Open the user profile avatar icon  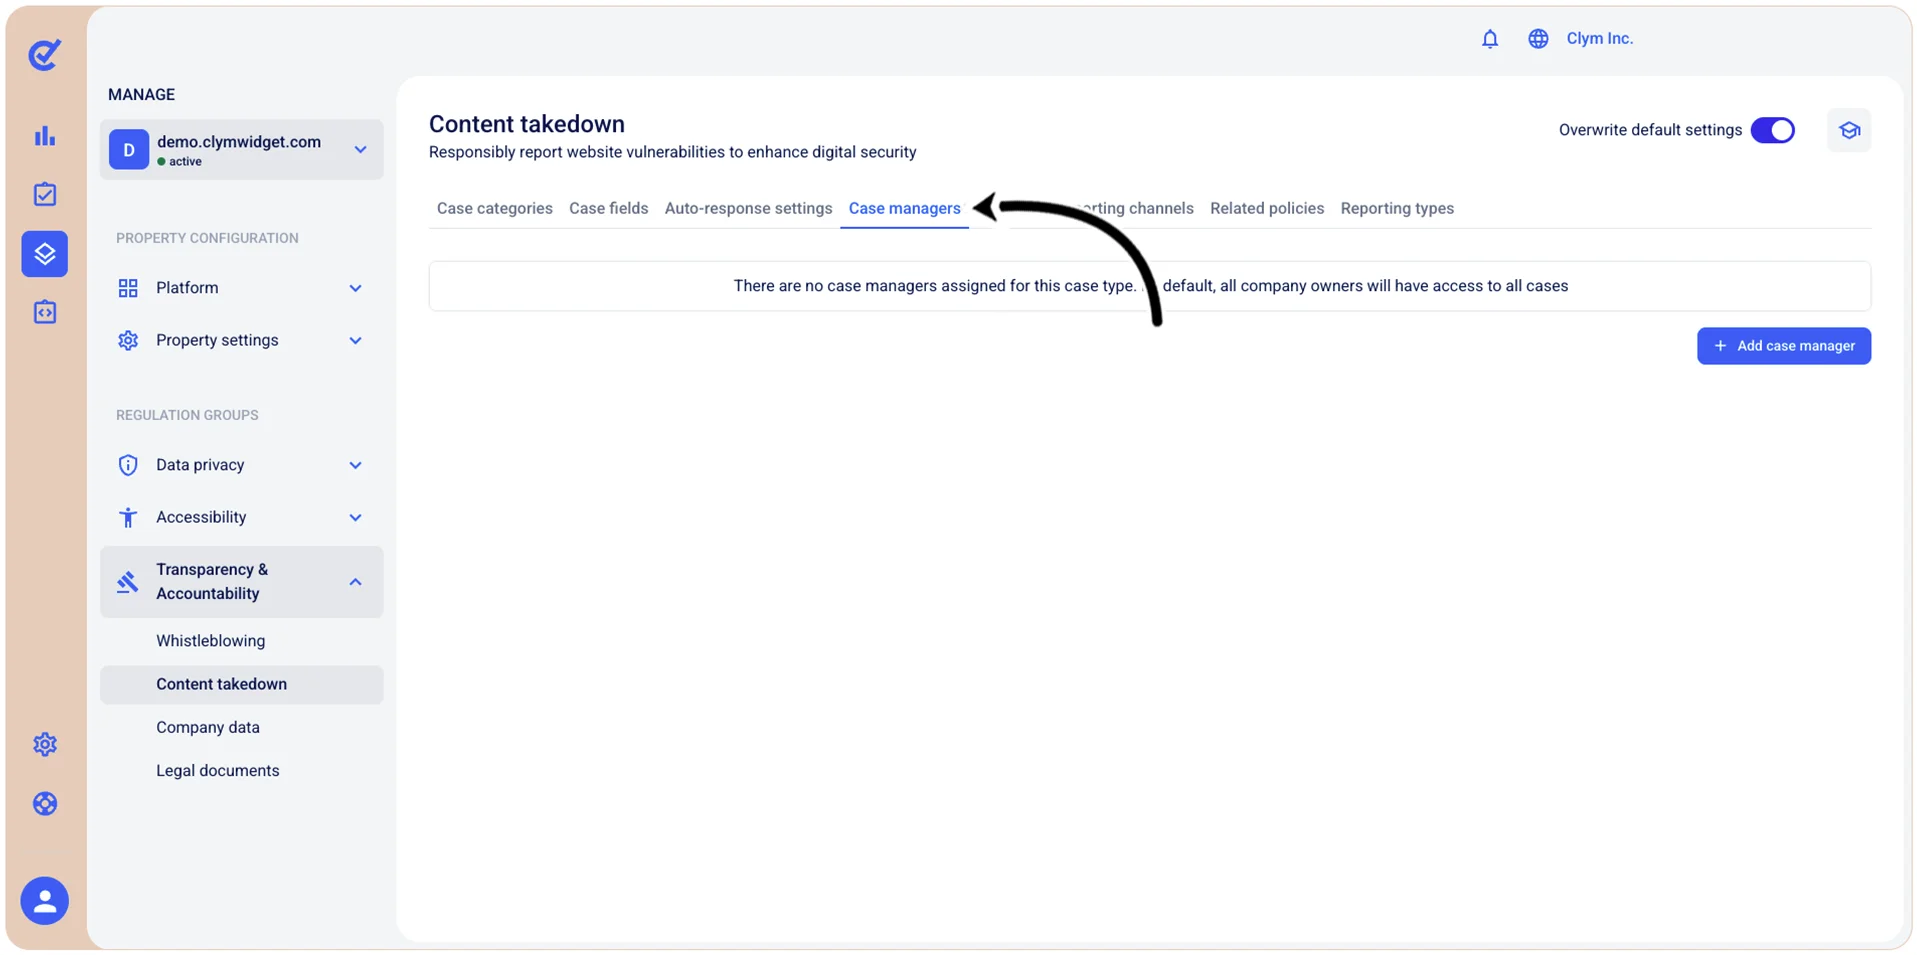pyautogui.click(x=45, y=901)
